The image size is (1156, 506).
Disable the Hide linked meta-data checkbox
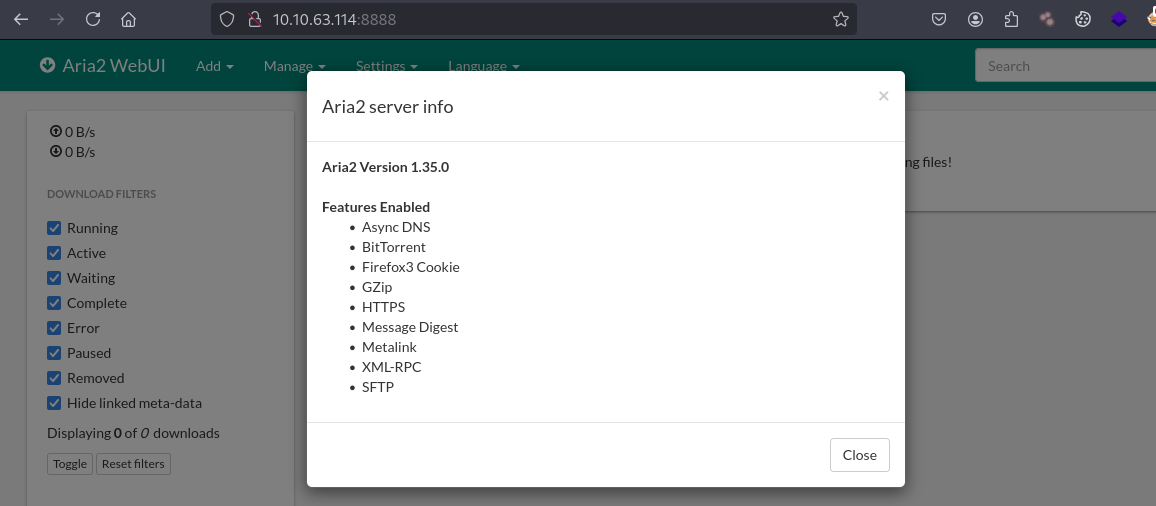55,403
